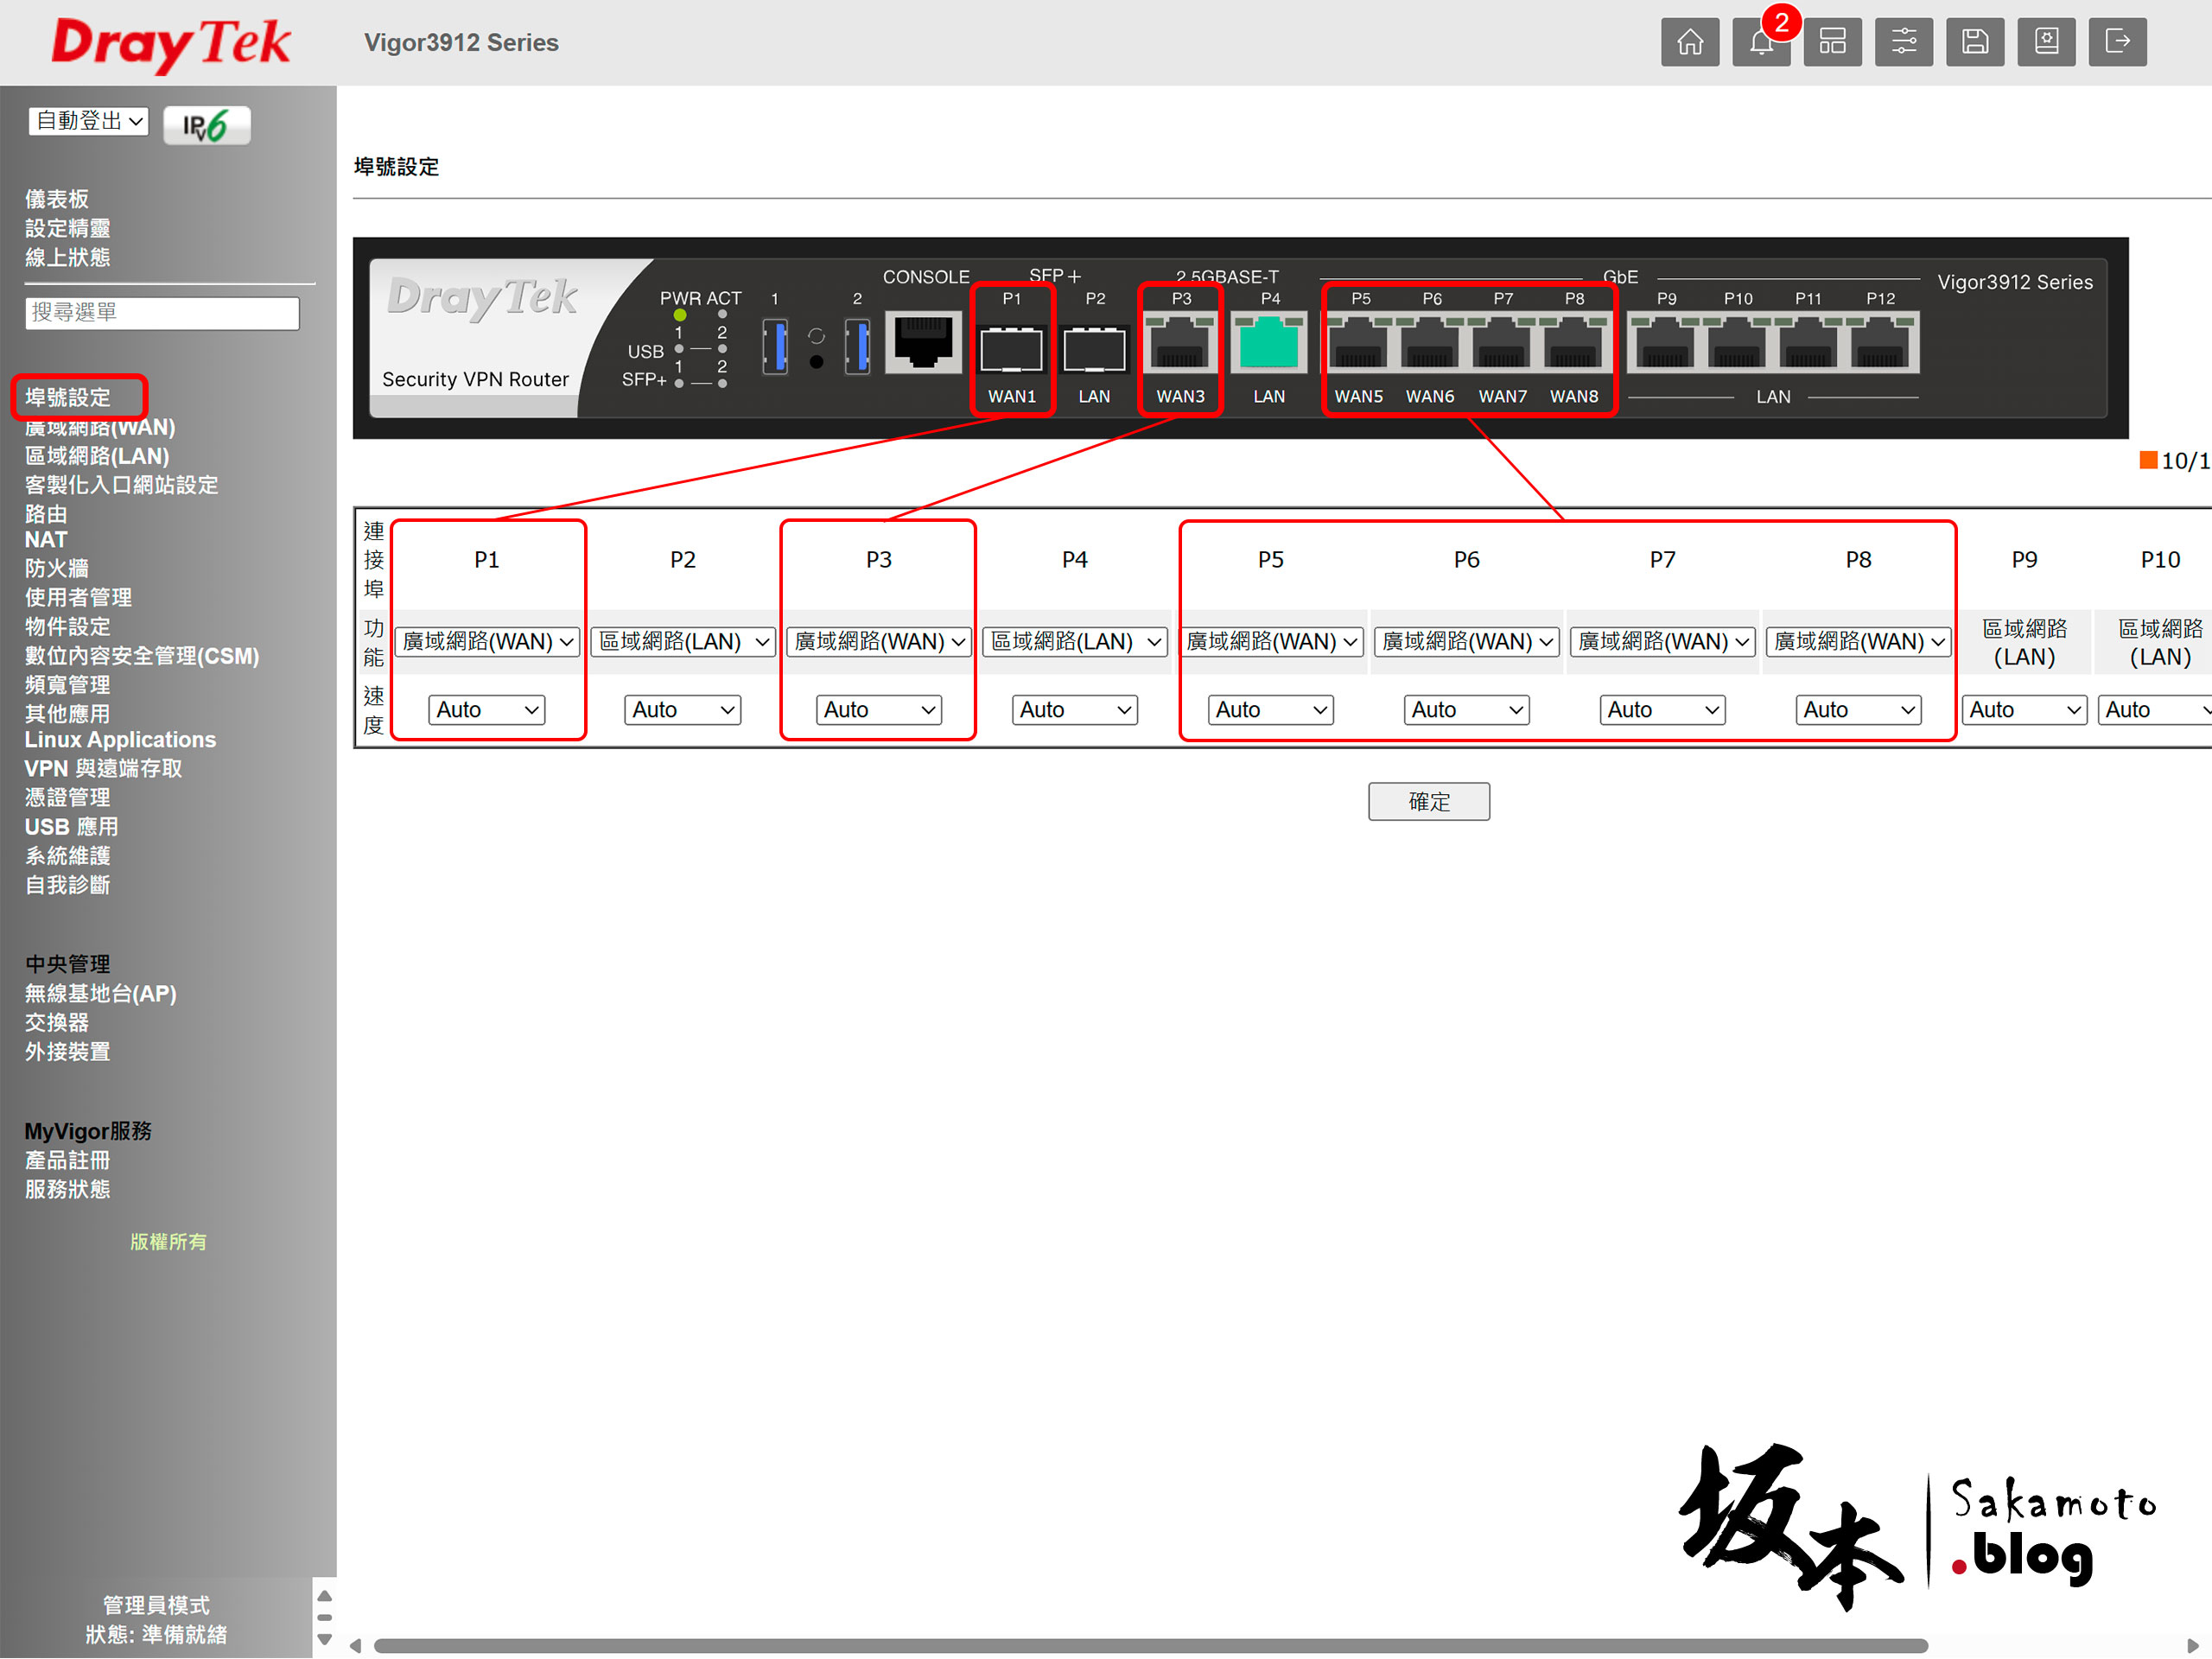Viewport: 2212px width, 1659px height.
Task: Click the IPv6 logo button
Action: [x=207, y=125]
